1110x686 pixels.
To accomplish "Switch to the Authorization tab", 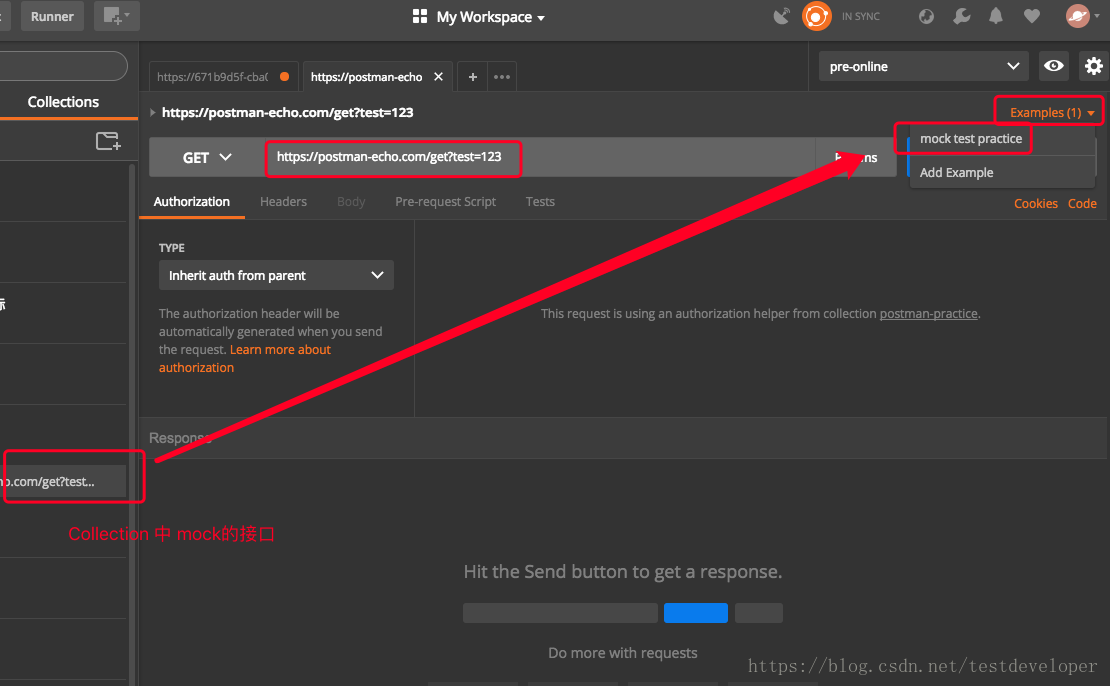I will click(x=192, y=202).
